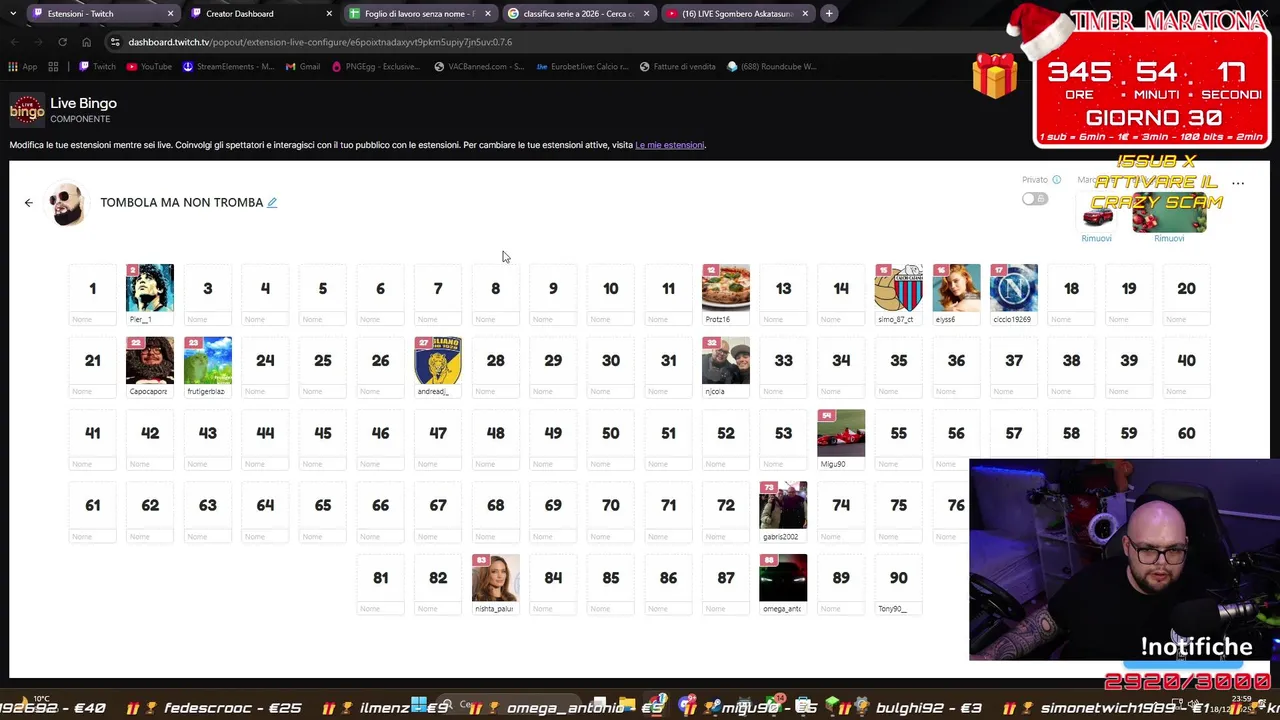Close the Estensioni - Twitch tab
The width and height of the screenshot is (1280, 720).
(x=170, y=13)
